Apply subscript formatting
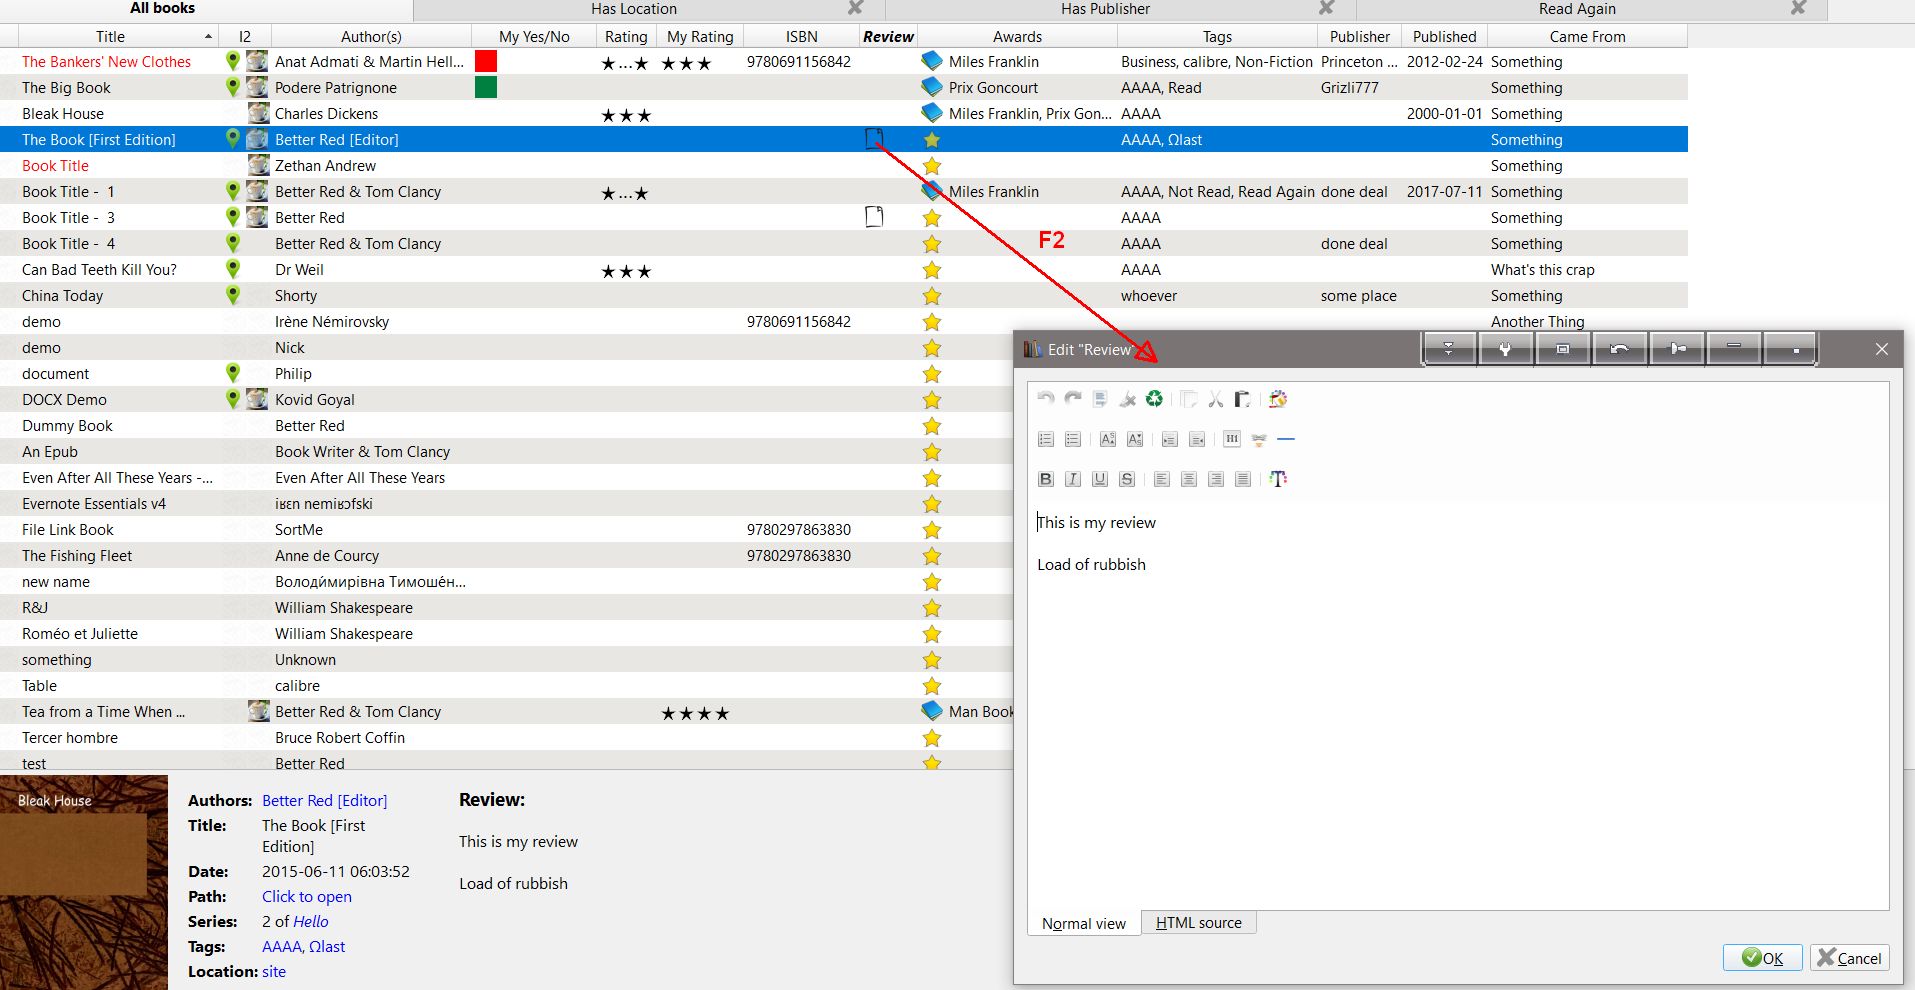The height and width of the screenshot is (990, 1915). (x=1135, y=439)
